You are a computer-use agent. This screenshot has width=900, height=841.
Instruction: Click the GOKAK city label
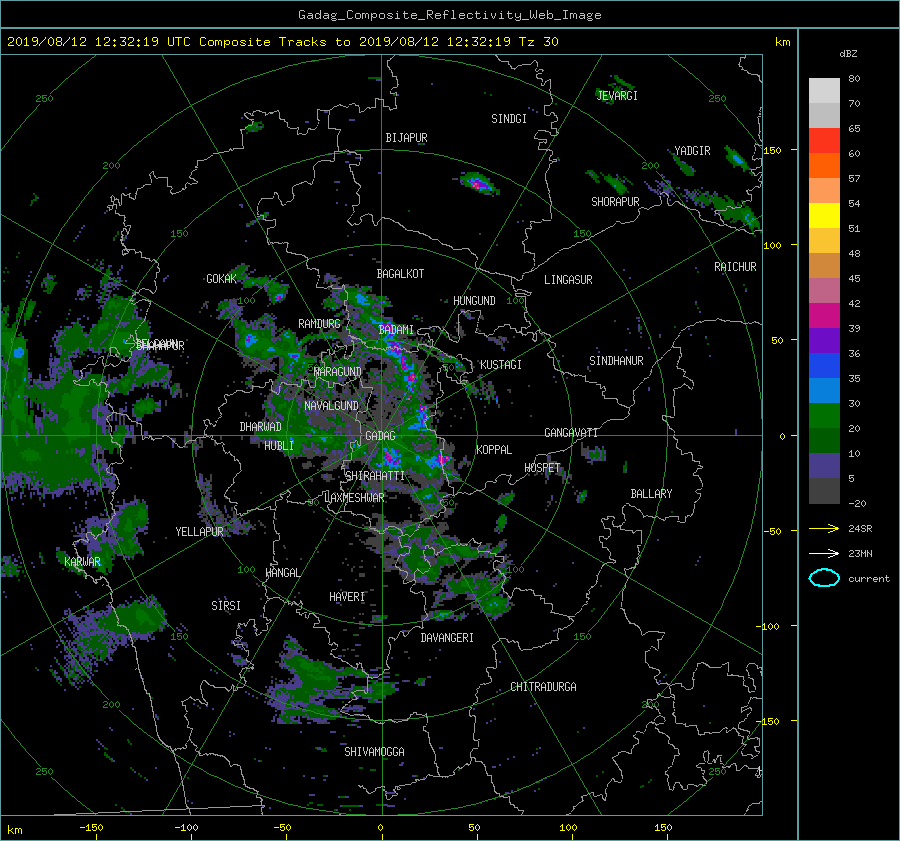click(x=222, y=279)
